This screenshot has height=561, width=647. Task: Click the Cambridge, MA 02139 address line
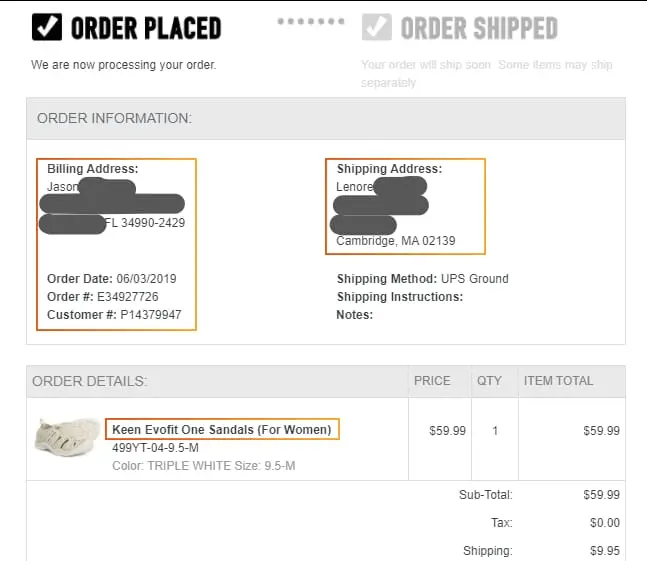click(395, 241)
